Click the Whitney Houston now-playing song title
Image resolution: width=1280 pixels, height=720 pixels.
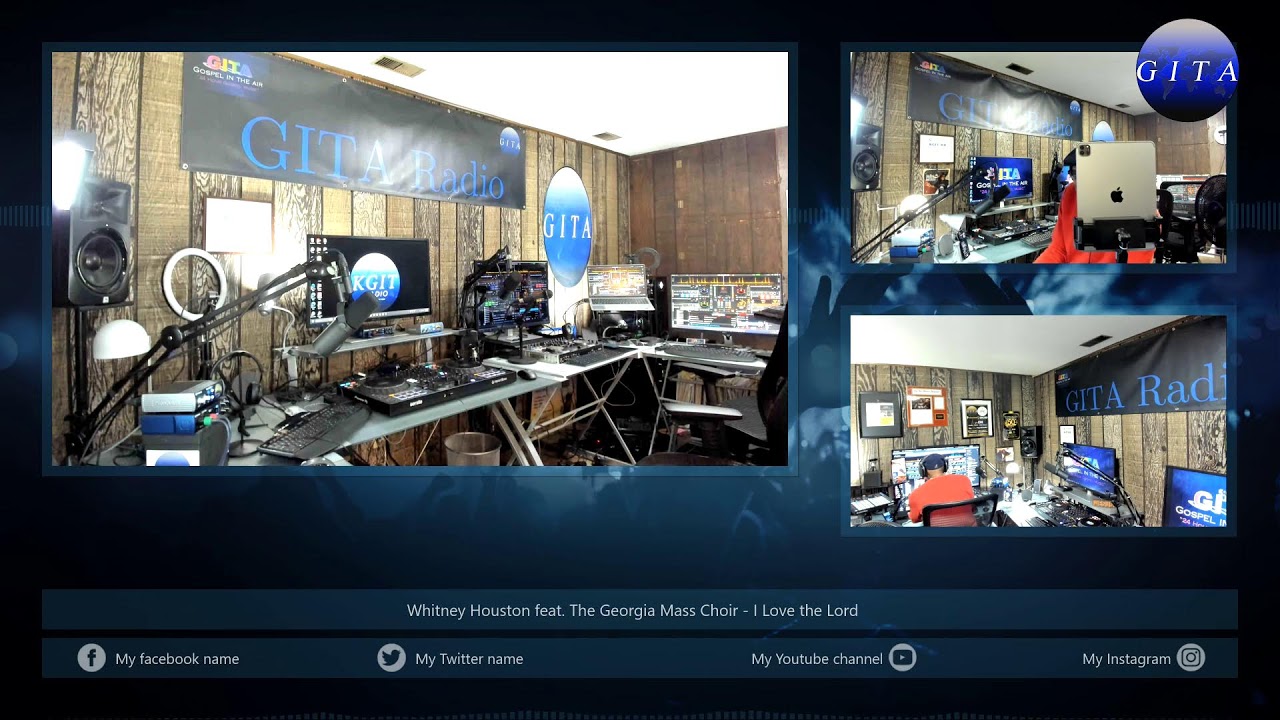pyautogui.click(x=632, y=610)
